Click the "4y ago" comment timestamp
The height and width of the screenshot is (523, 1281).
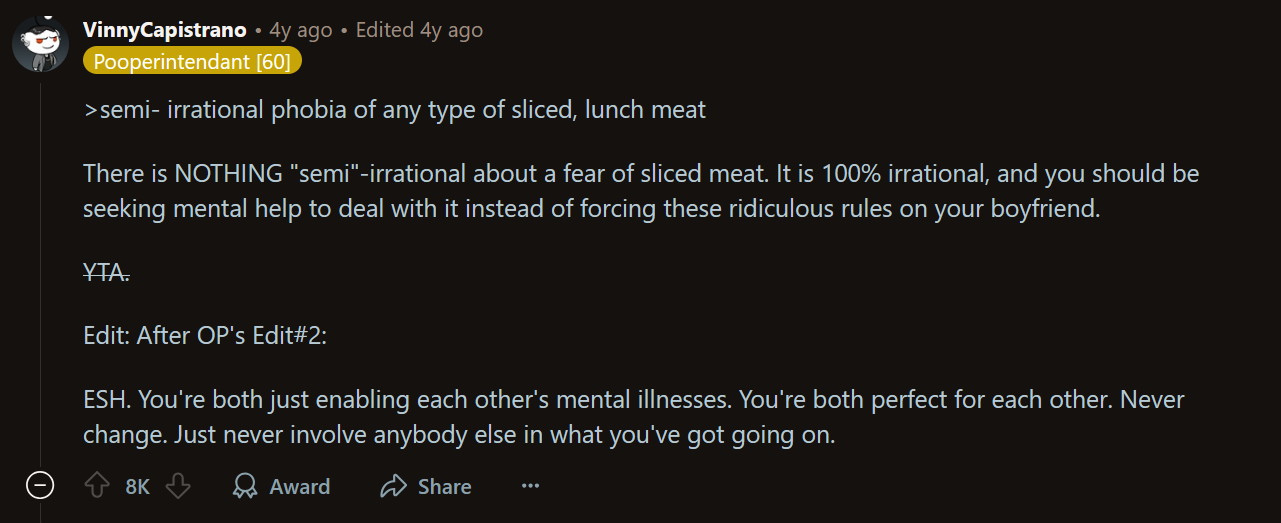(x=300, y=30)
